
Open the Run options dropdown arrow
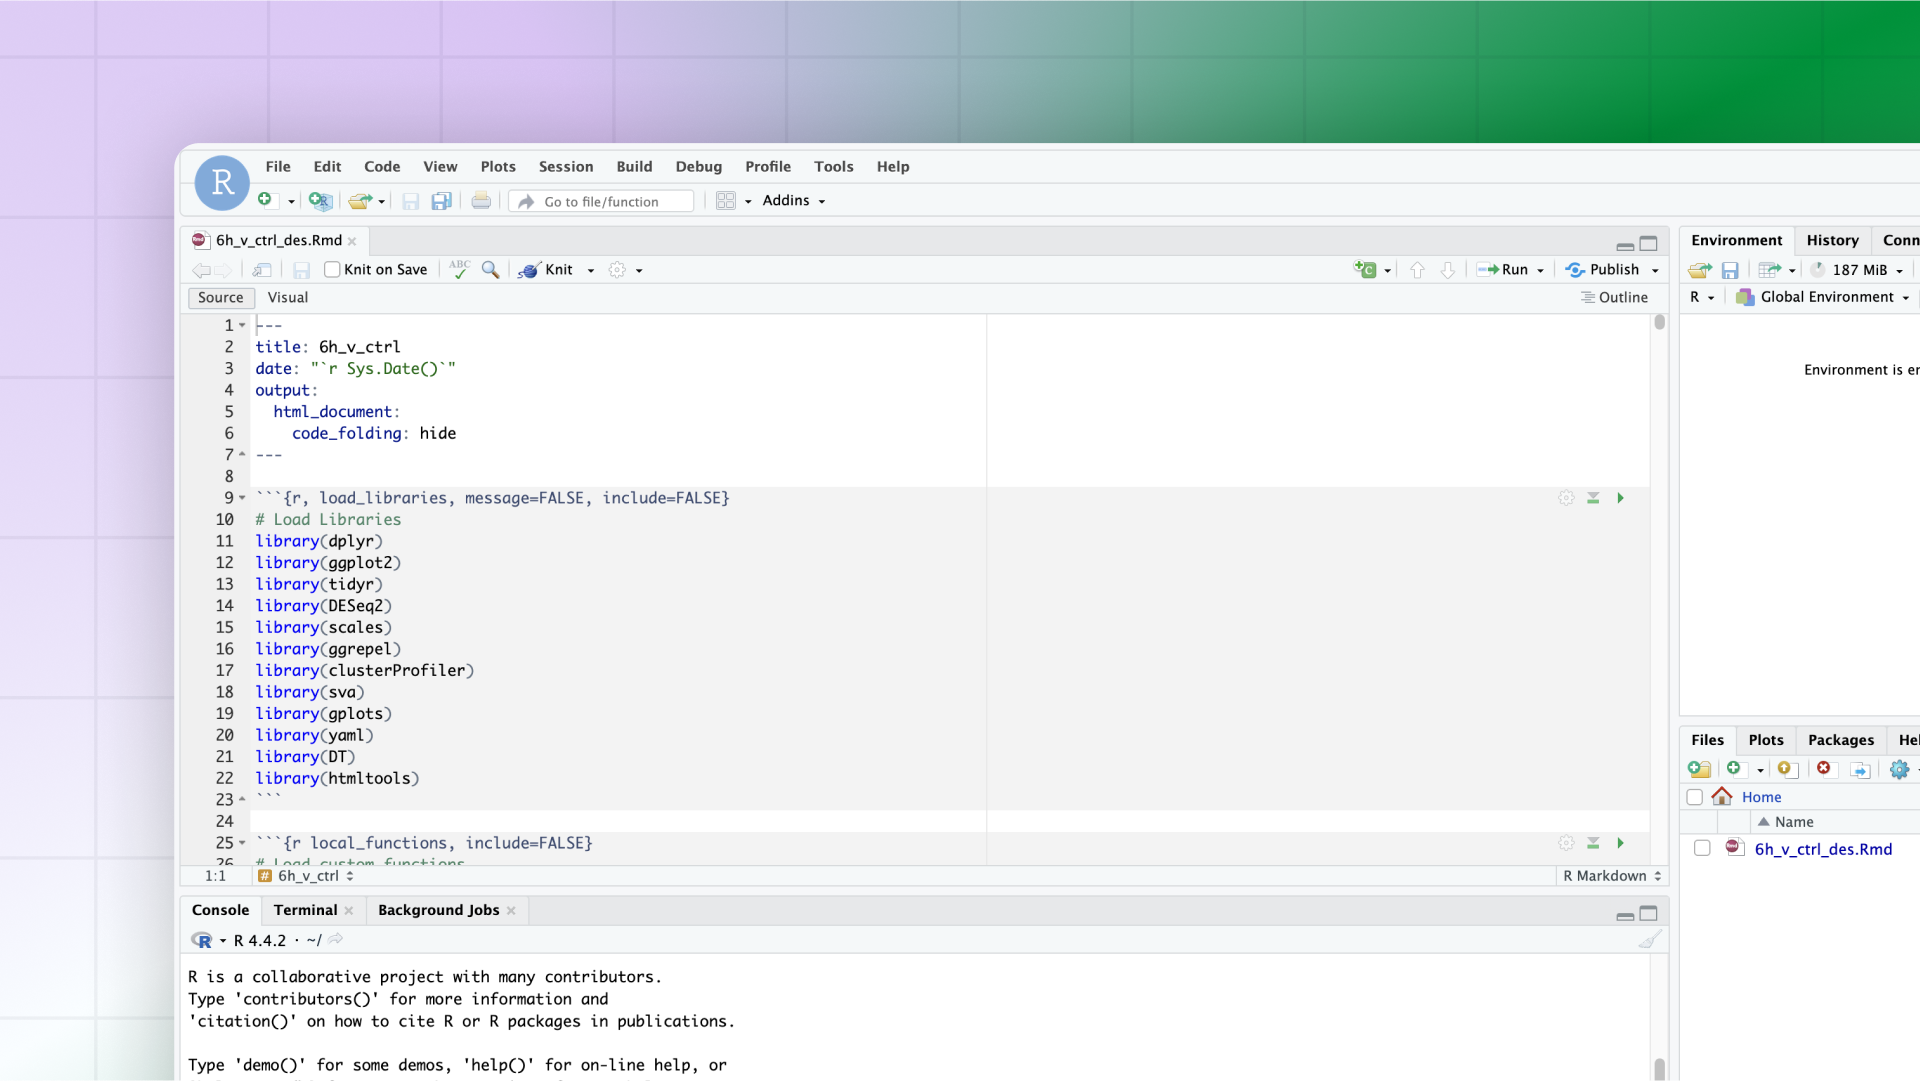[x=1541, y=270]
